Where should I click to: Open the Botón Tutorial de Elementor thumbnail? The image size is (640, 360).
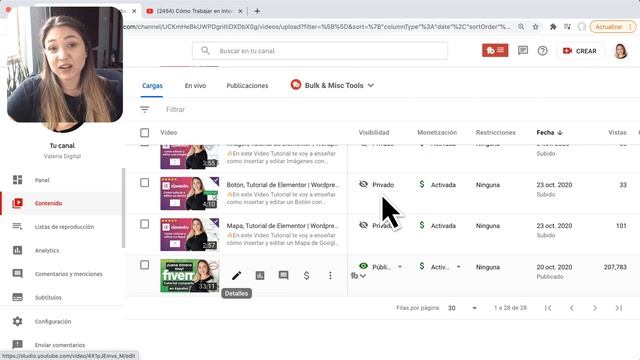point(189,193)
